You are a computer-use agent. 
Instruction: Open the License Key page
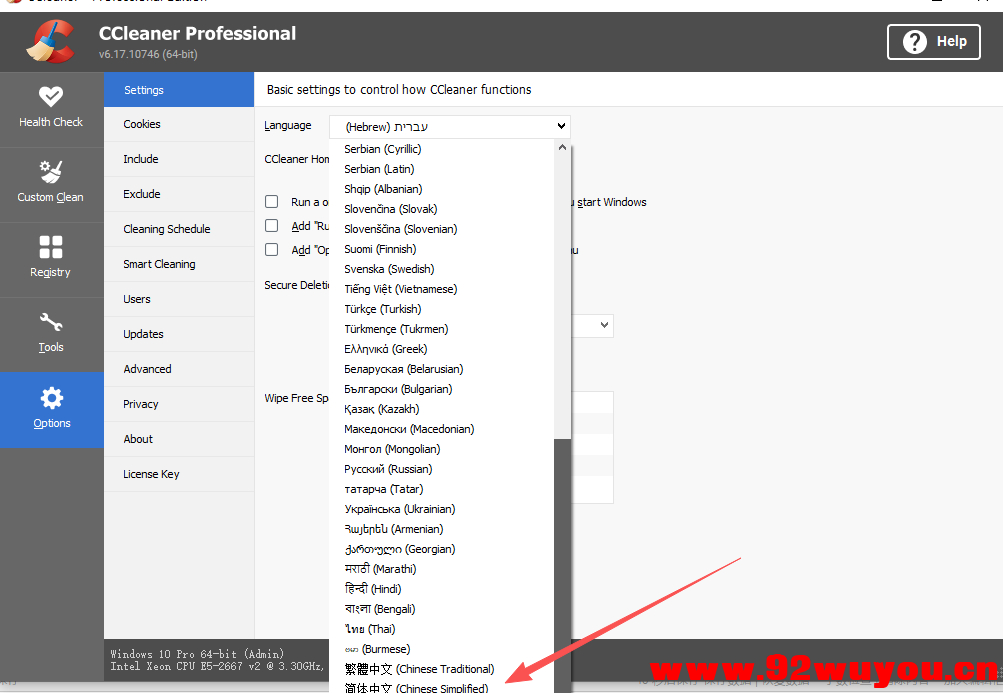(x=151, y=474)
